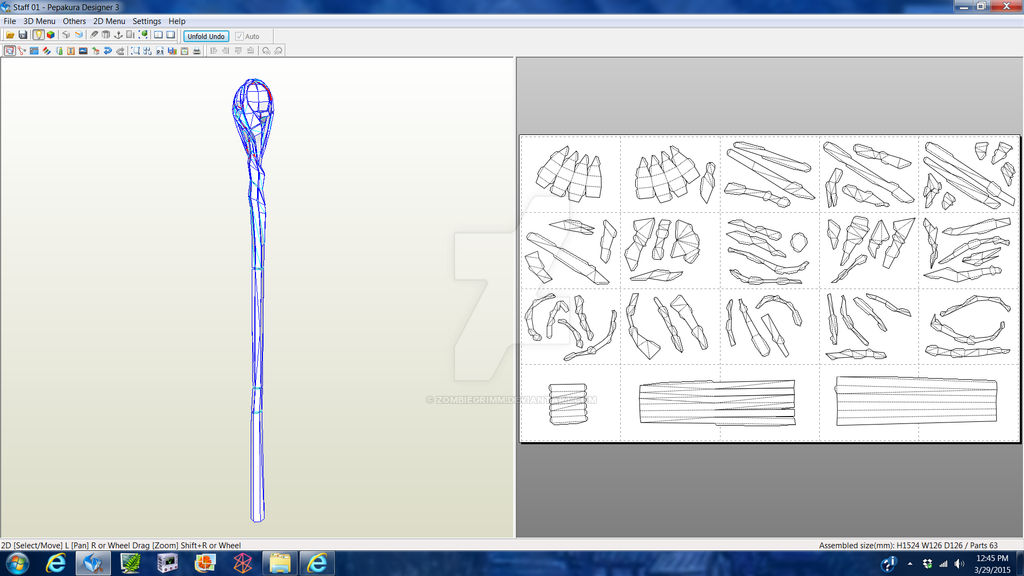Toggle textured view with the cube icon
This screenshot has height=576, width=1024.
[53, 34]
